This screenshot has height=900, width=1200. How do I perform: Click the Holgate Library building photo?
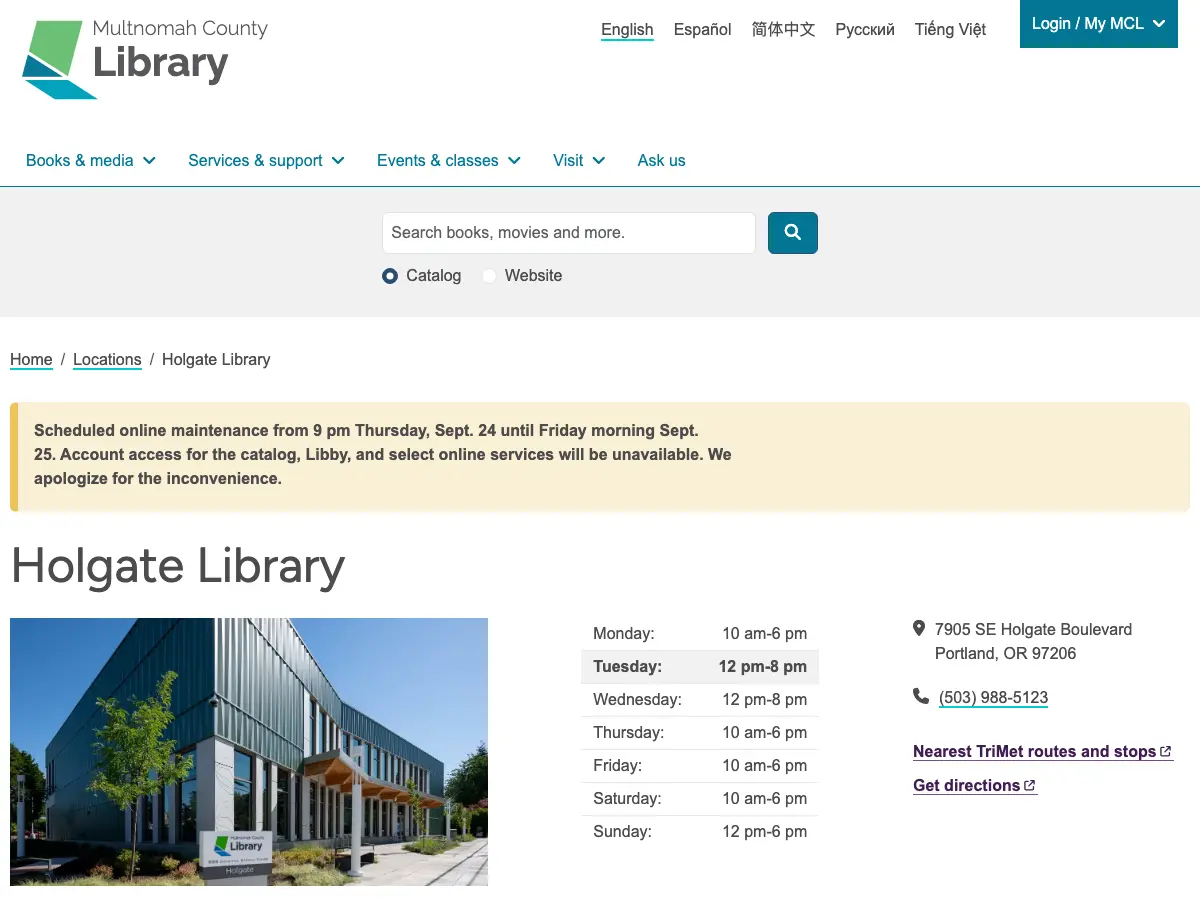[249, 752]
